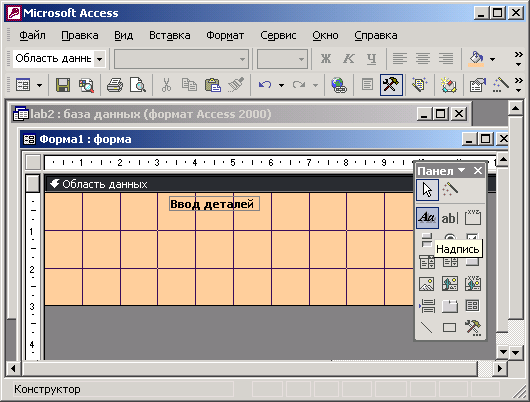Select the Tab Control tool
The image size is (530, 402).
pos(450,306)
